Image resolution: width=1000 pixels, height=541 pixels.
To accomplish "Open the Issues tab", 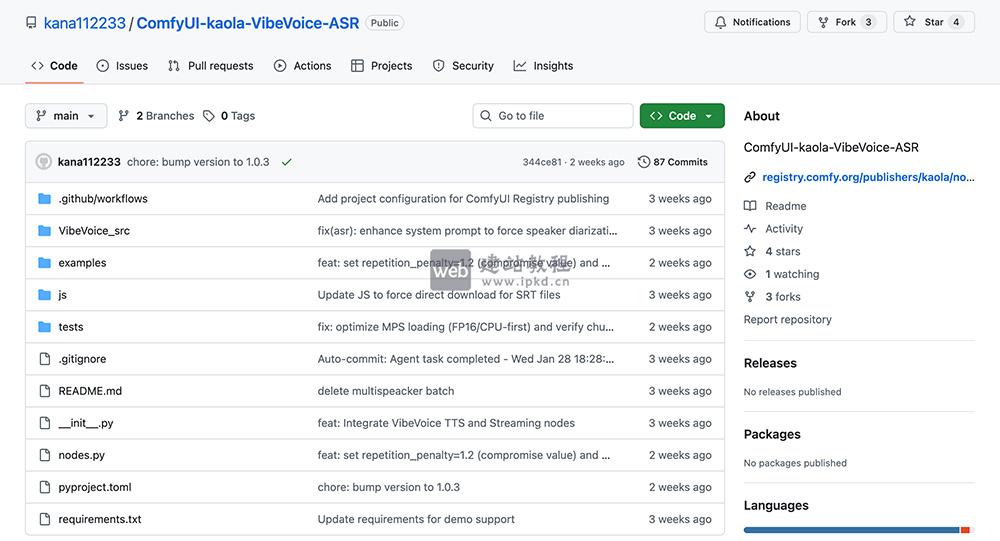I will click(122, 66).
